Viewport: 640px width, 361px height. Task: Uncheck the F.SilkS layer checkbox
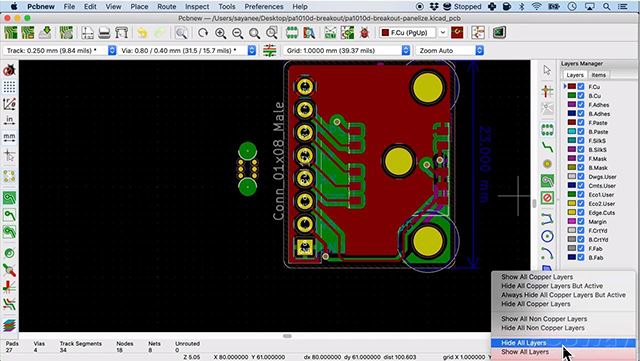[x=581, y=140]
